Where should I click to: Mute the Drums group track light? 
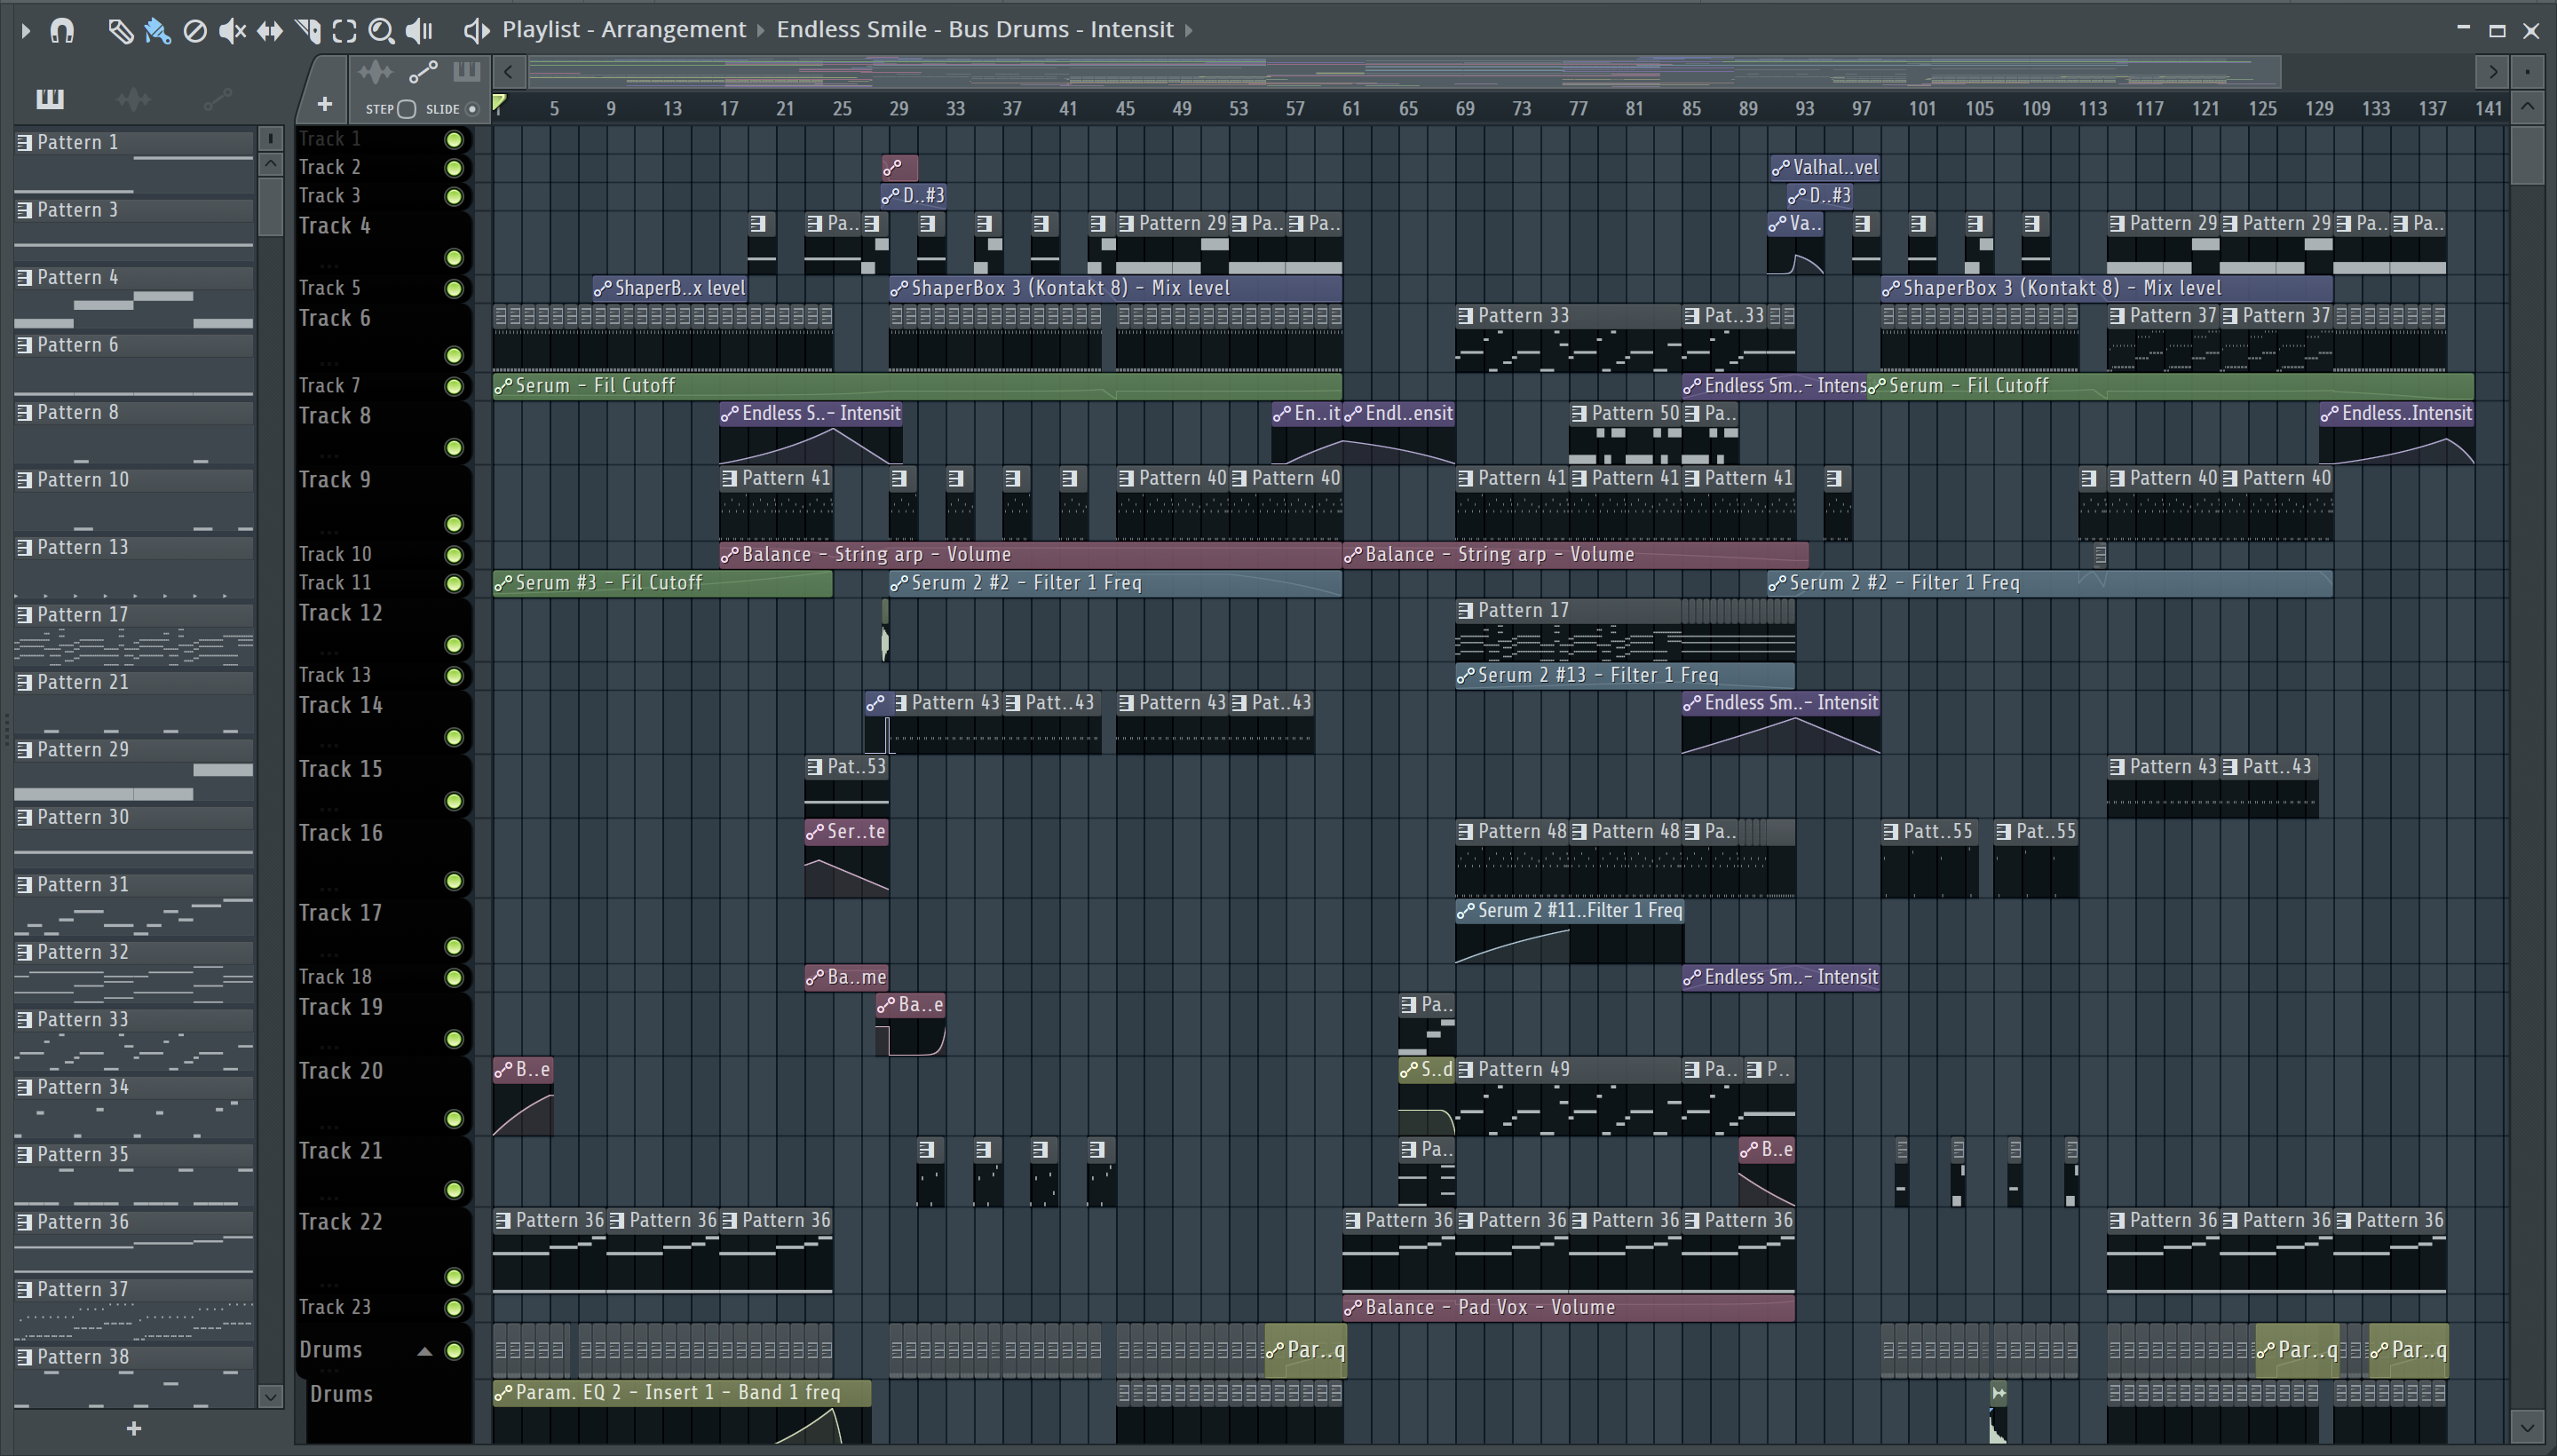[454, 1351]
